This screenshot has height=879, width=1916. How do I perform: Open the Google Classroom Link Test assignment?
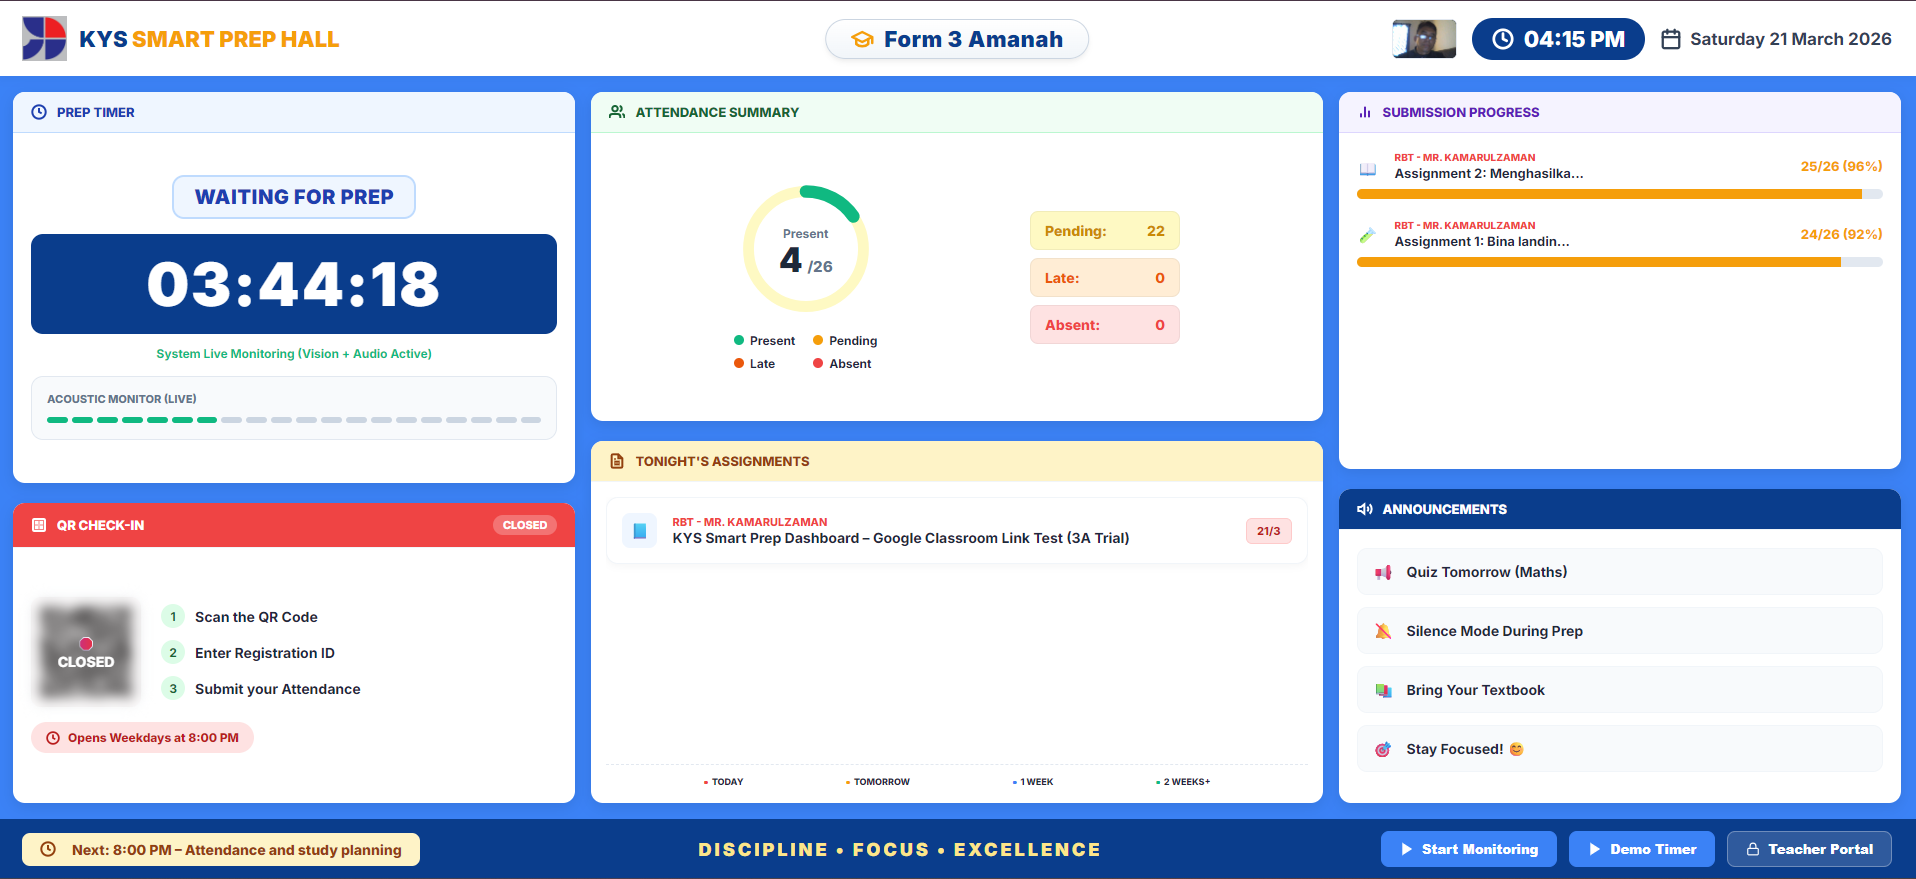click(957, 531)
